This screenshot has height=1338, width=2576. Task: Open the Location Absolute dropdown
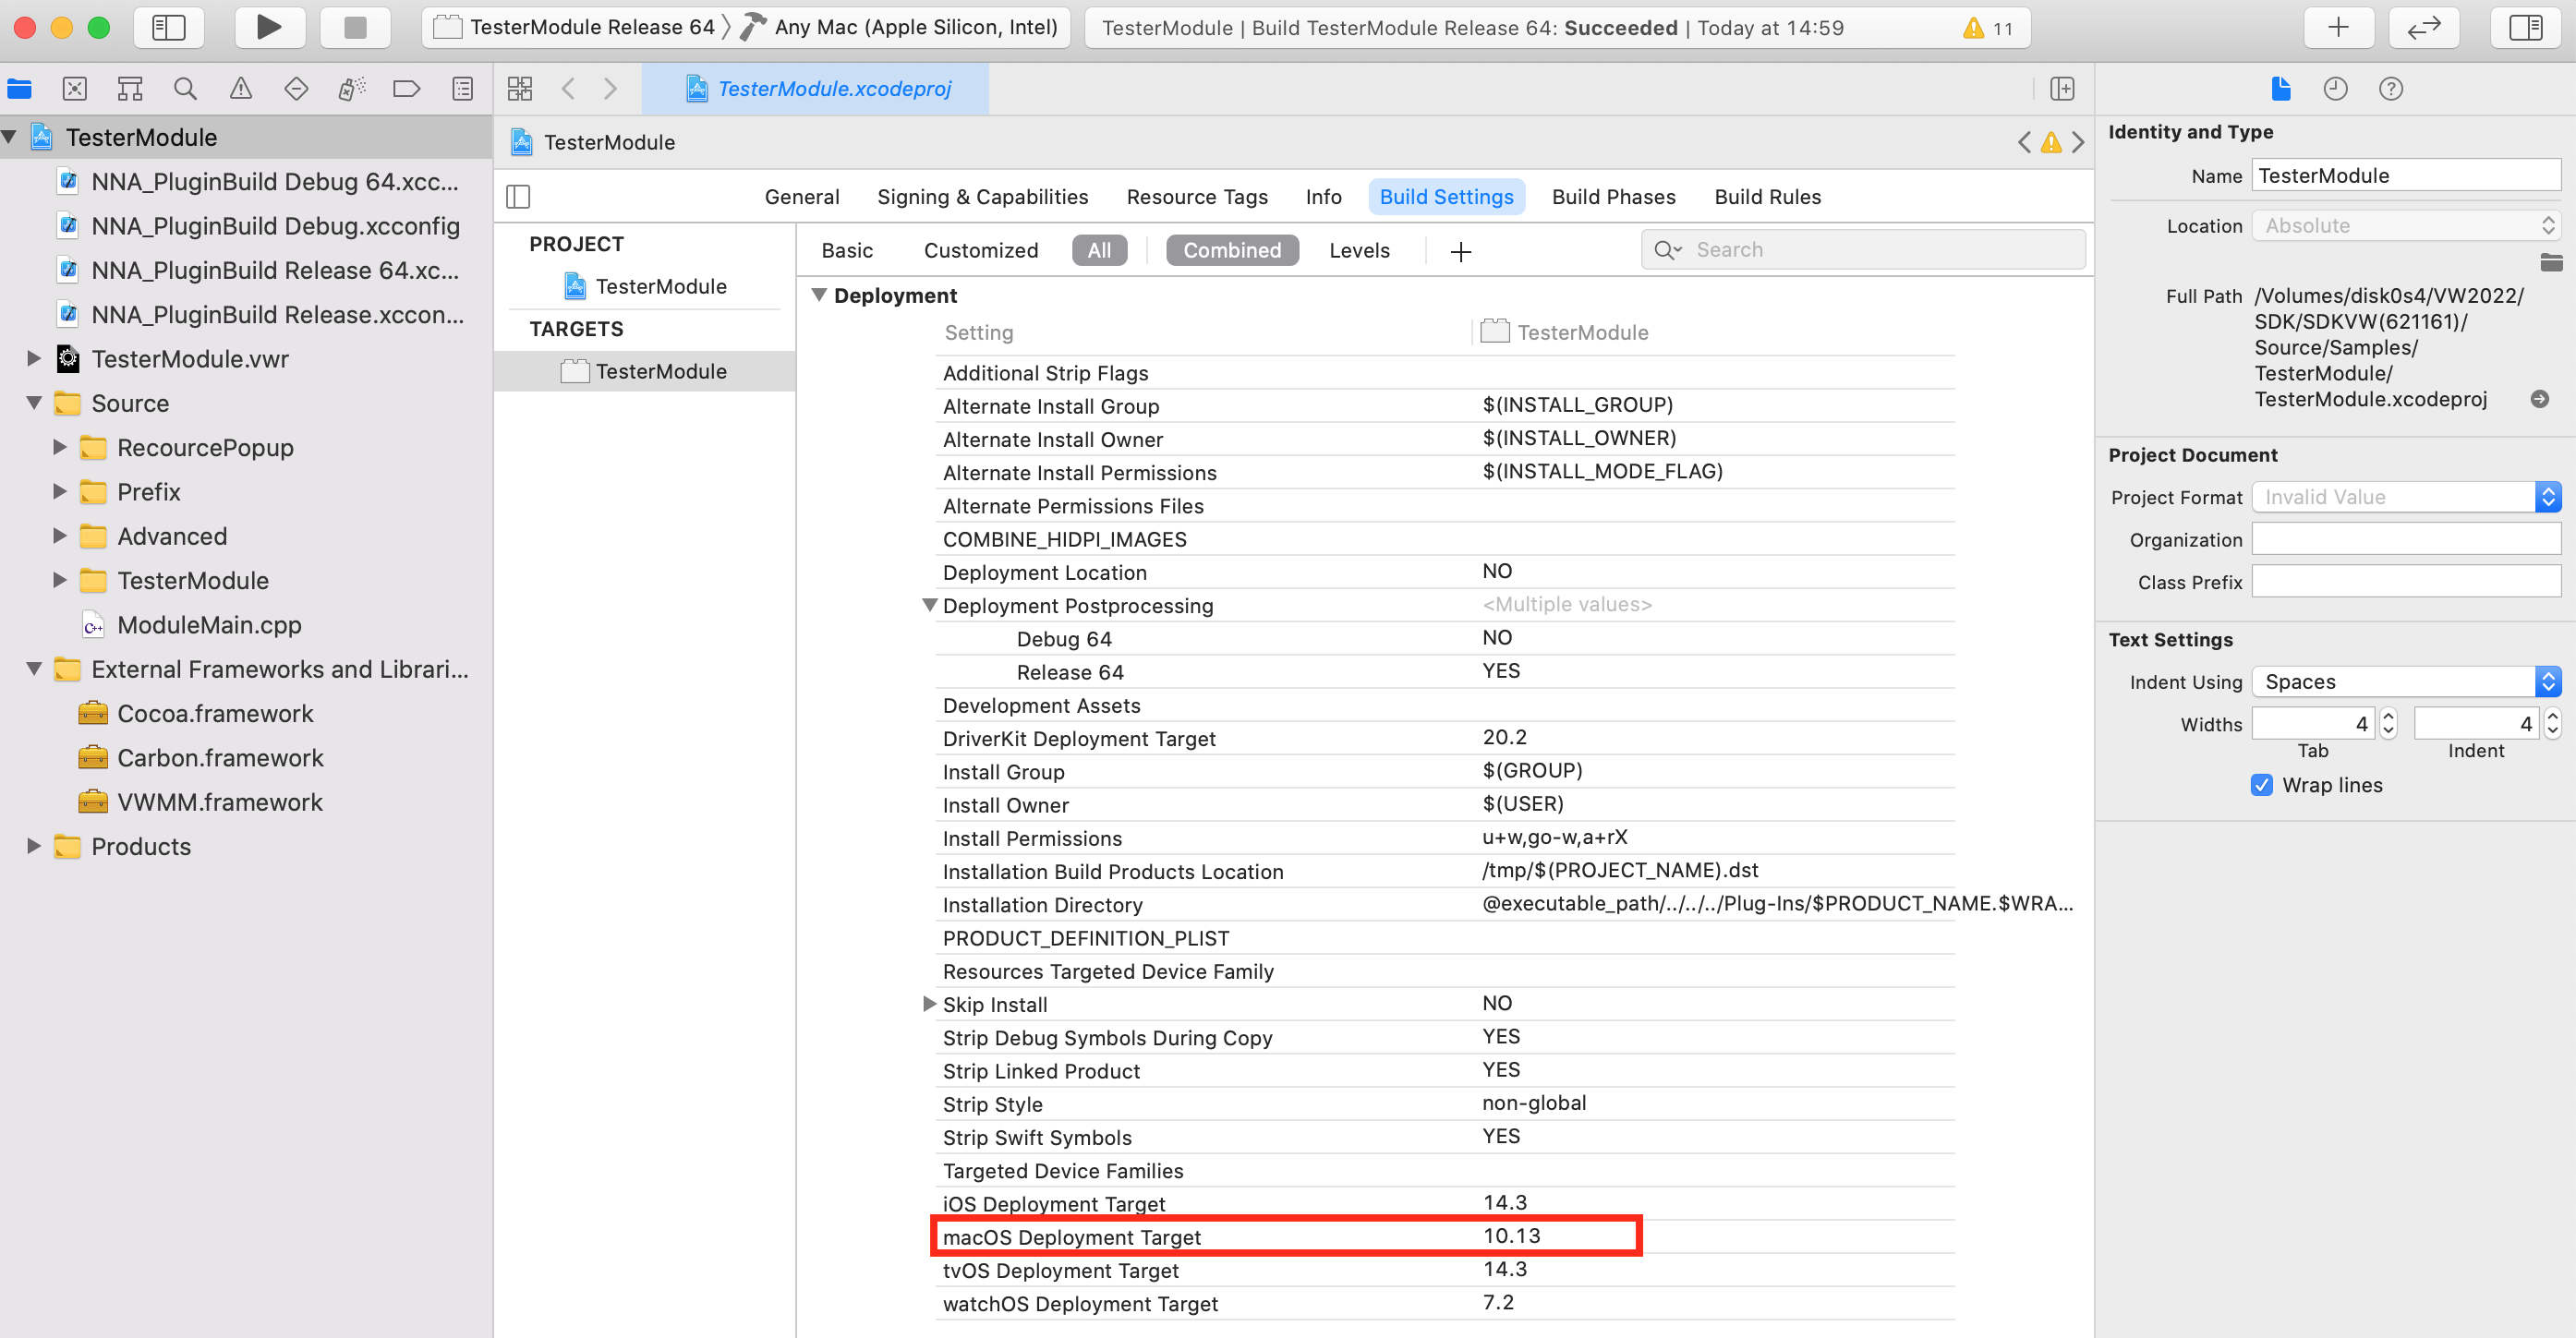pyautogui.click(x=2406, y=226)
